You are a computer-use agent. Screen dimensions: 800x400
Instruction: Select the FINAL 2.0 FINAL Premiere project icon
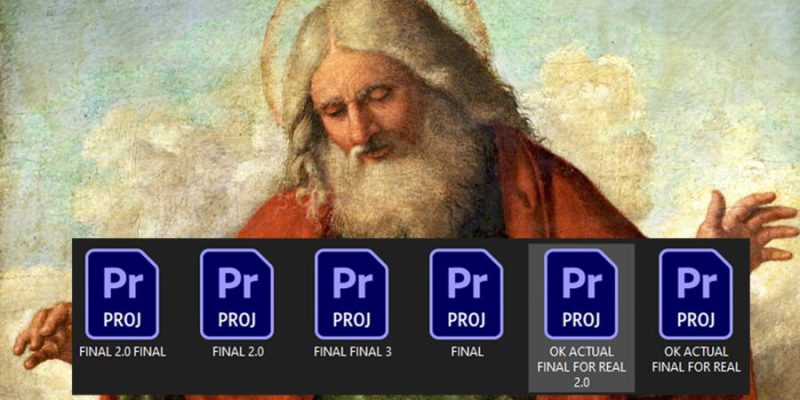(x=122, y=294)
